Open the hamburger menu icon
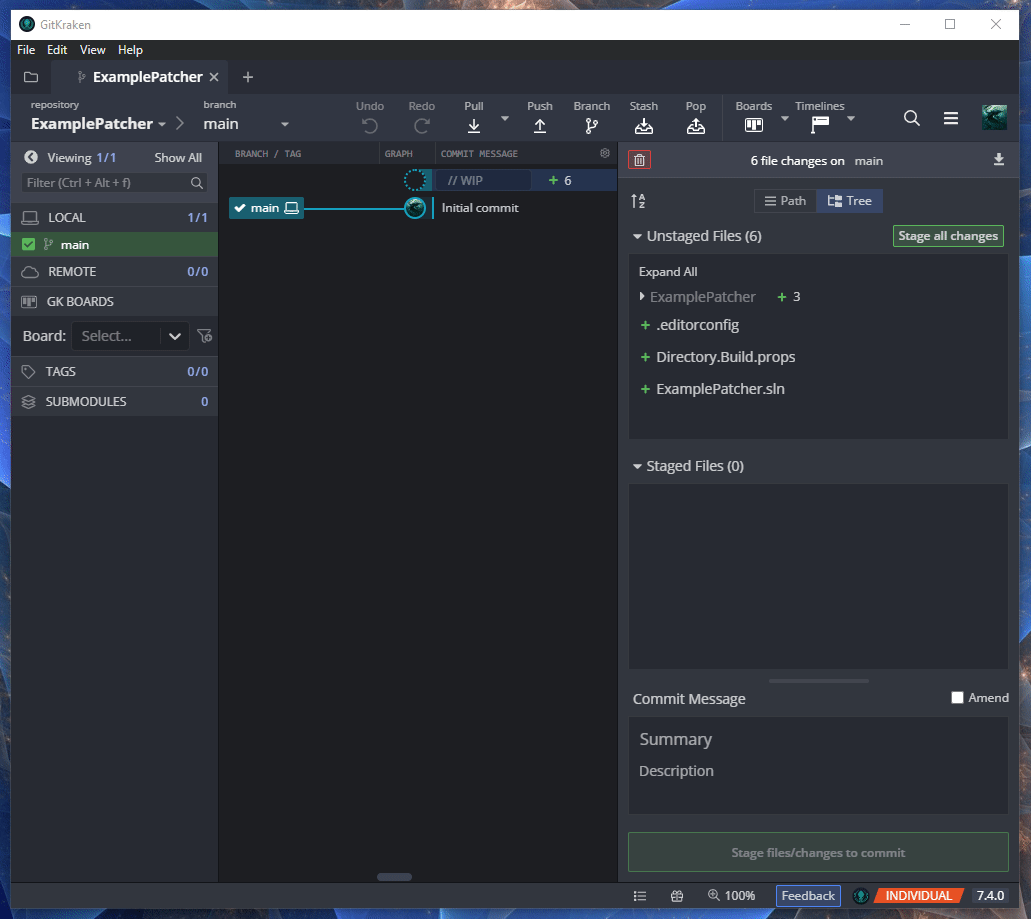Screen dimensions: 1031x919 click(x=951, y=118)
